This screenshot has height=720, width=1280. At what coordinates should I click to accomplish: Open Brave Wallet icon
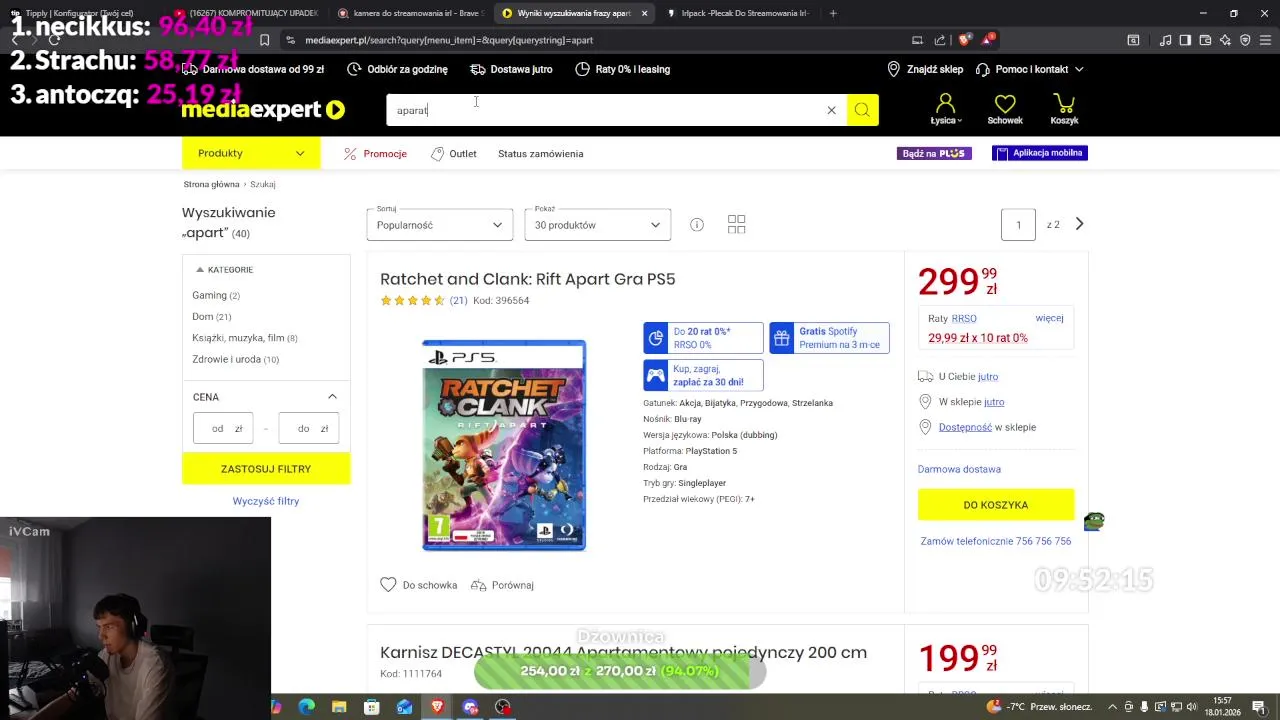[1205, 40]
